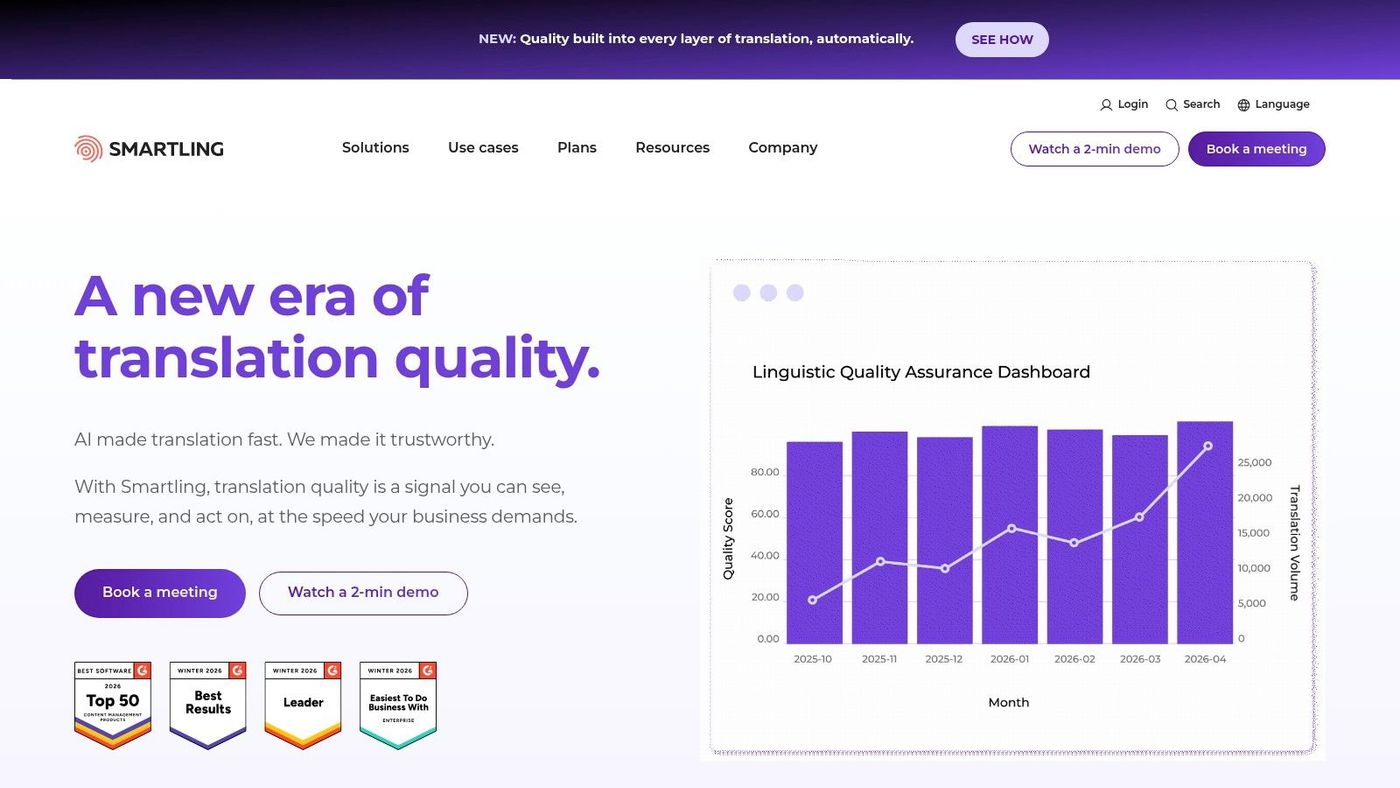Click the Linguistic Quality Assurance Dashboard image

click(1012, 510)
